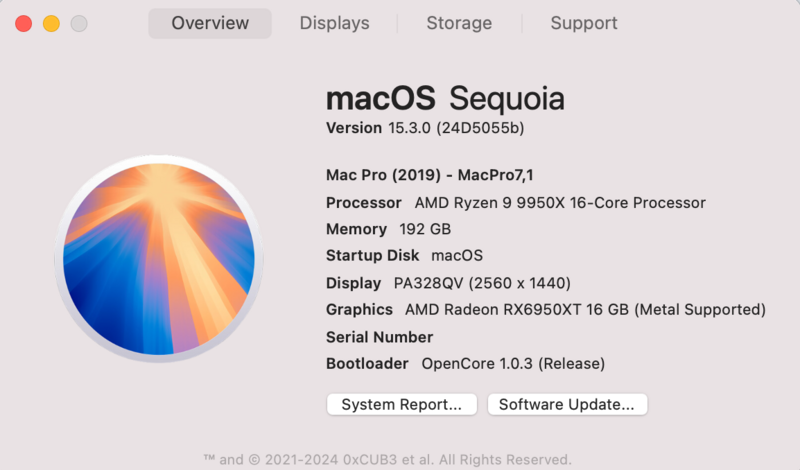Open System Report

pyautogui.click(x=401, y=405)
